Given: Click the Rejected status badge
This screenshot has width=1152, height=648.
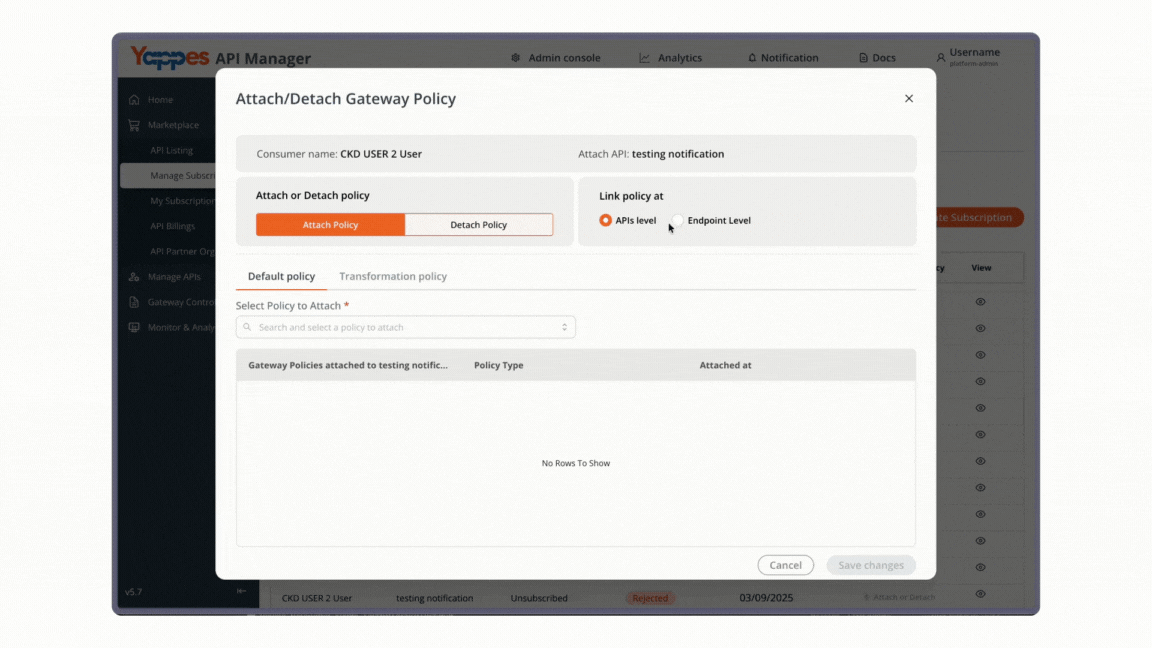Looking at the screenshot, I should click(x=650, y=598).
